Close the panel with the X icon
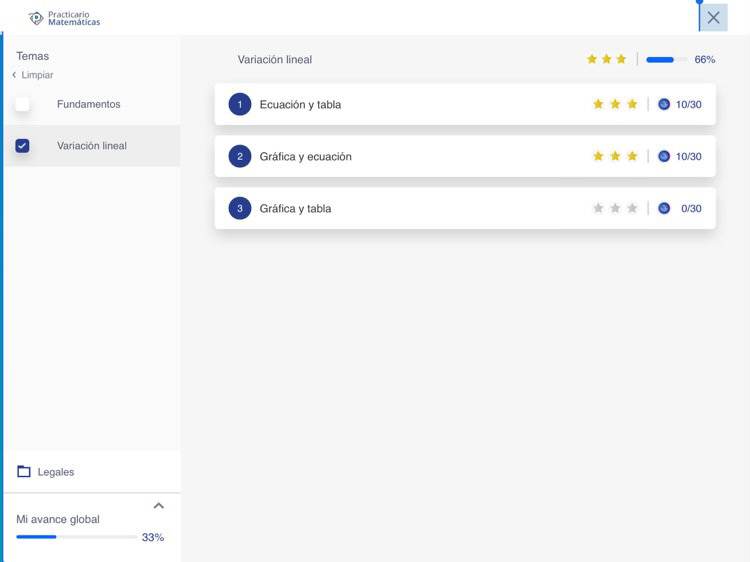Screen dimensions: 750x562 point(713,17)
